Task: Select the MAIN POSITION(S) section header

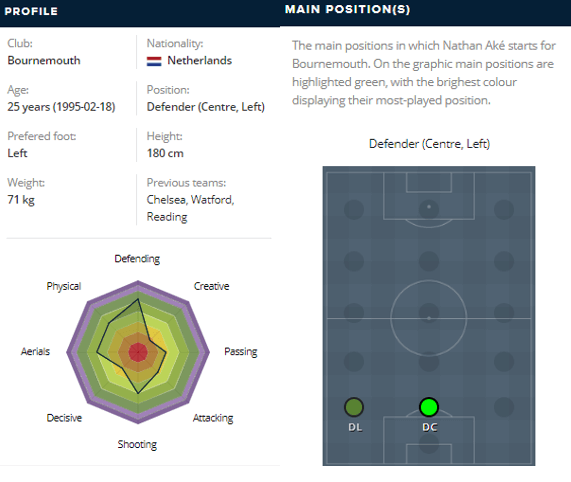Action: (347, 9)
